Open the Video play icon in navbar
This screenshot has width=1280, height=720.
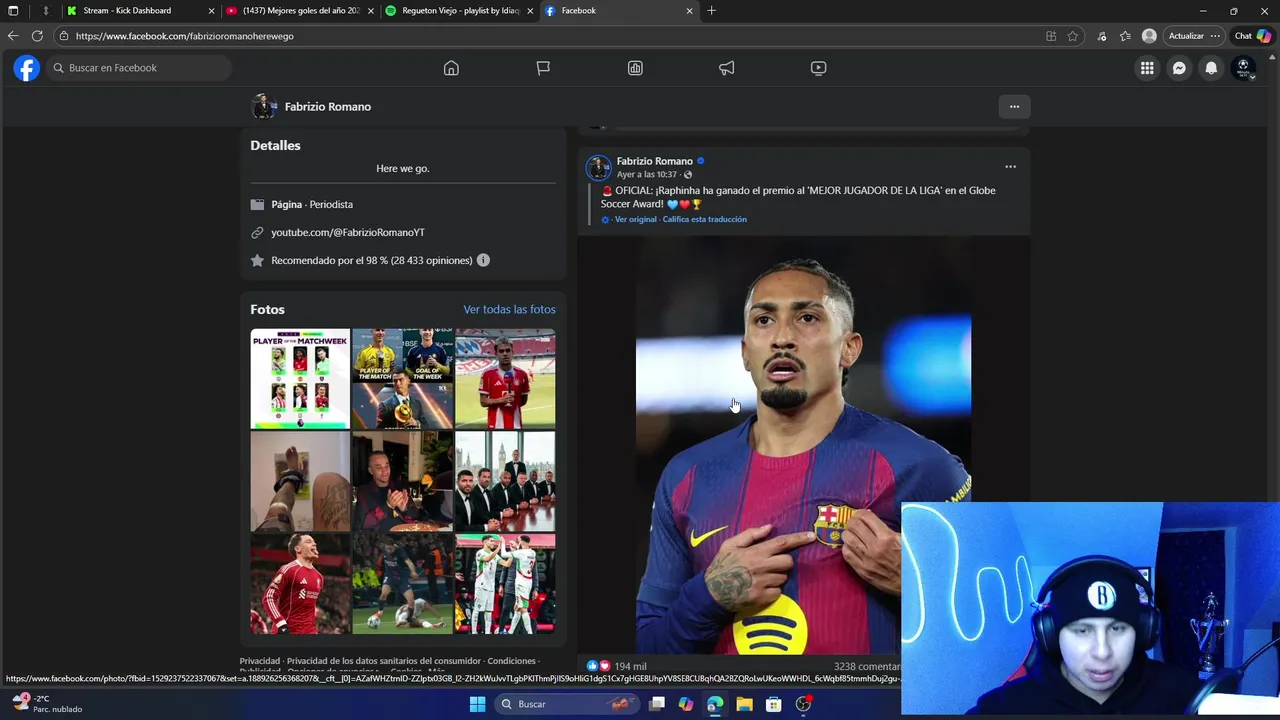[818, 68]
